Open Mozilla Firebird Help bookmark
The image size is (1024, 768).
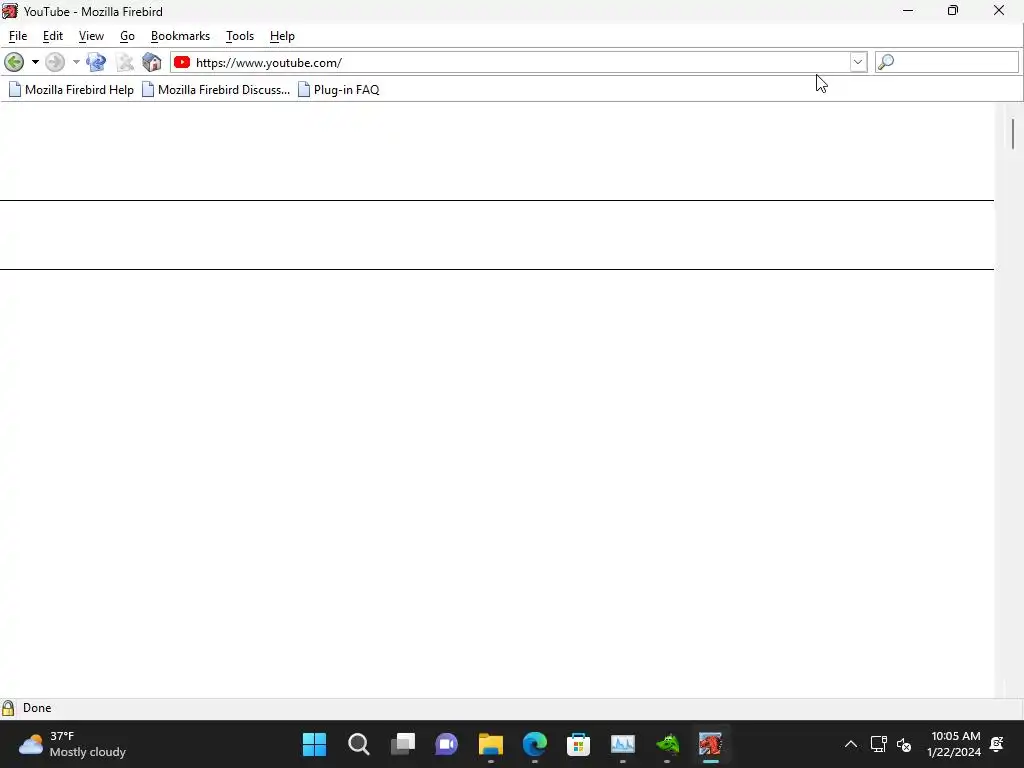click(71, 89)
